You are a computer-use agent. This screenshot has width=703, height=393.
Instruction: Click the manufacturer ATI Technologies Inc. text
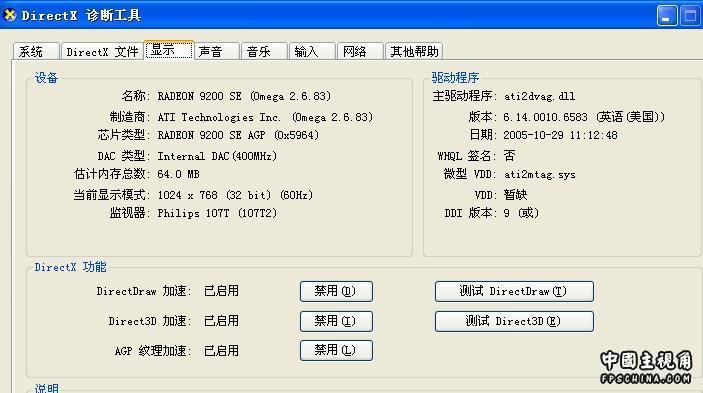point(265,117)
